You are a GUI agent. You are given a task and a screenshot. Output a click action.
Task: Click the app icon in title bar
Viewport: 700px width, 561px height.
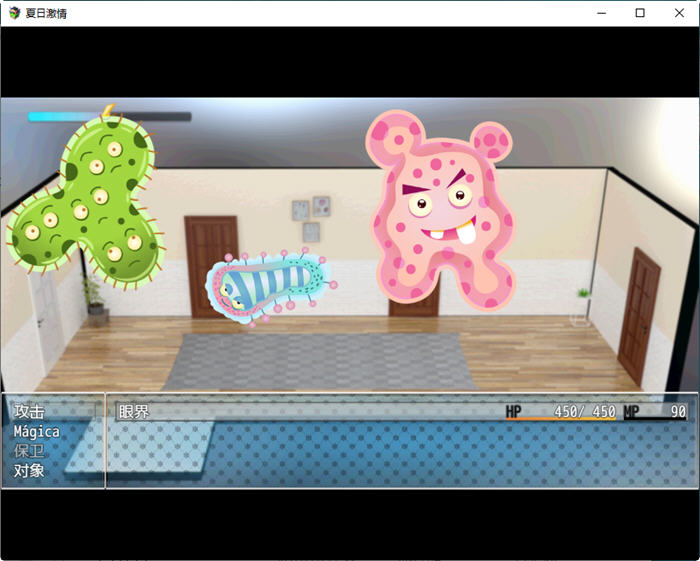pyautogui.click(x=13, y=13)
